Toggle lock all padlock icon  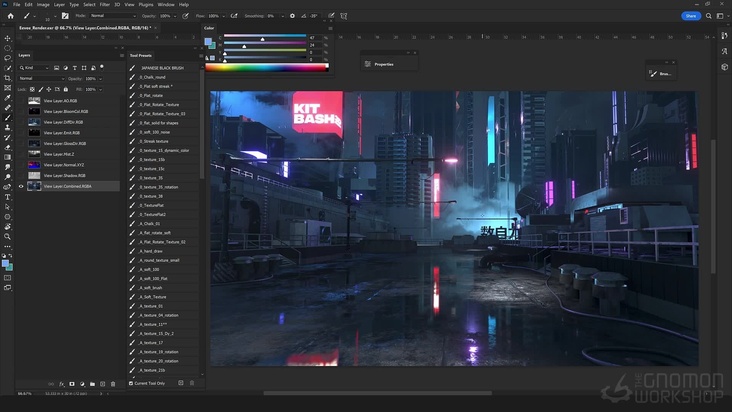tap(66, 89)
